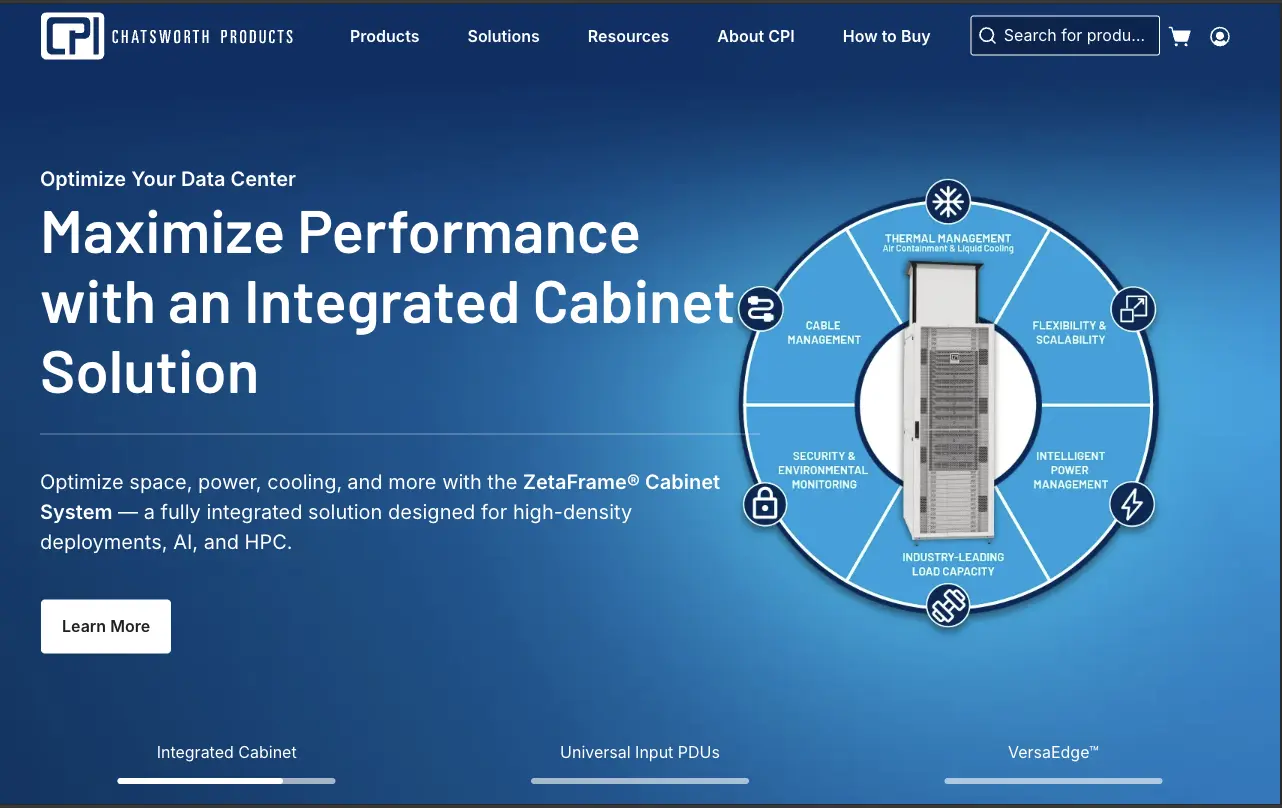Switch to the VersaEdge slide

(1053, 752)
